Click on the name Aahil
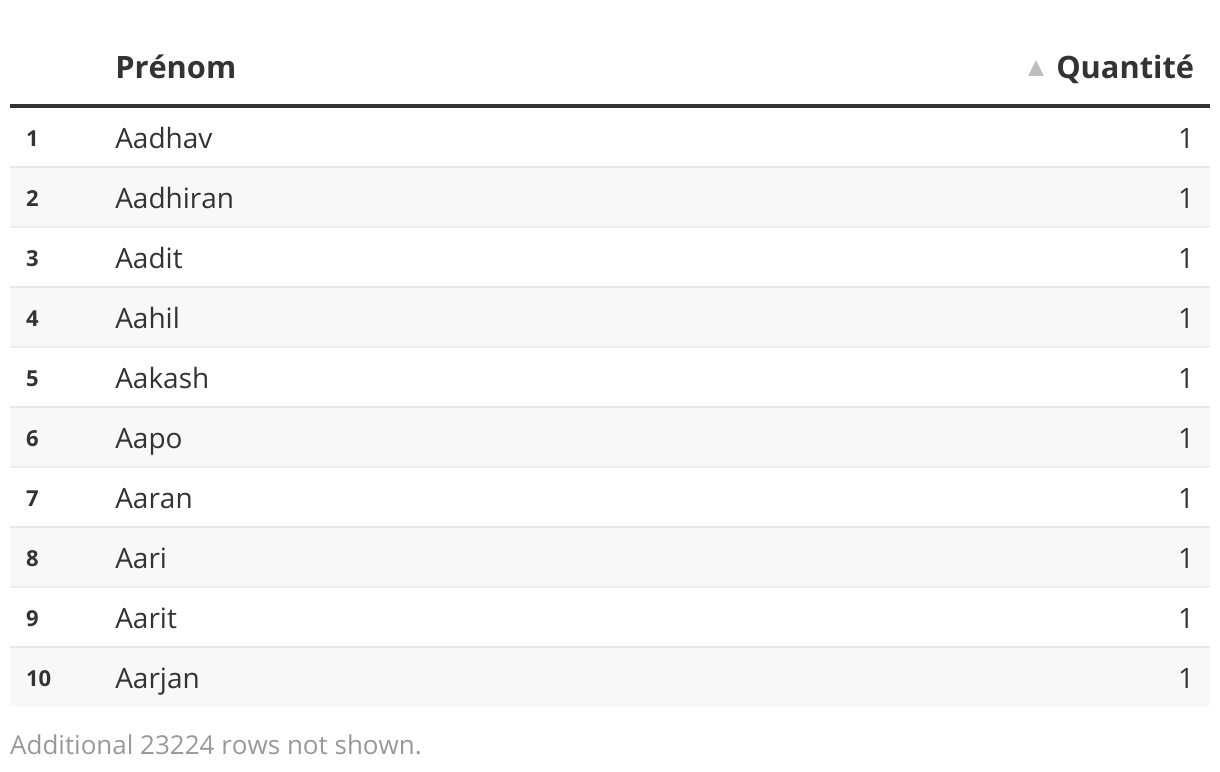The width and height of the screenshot is (1220, 772). click(x=147, y=318)
